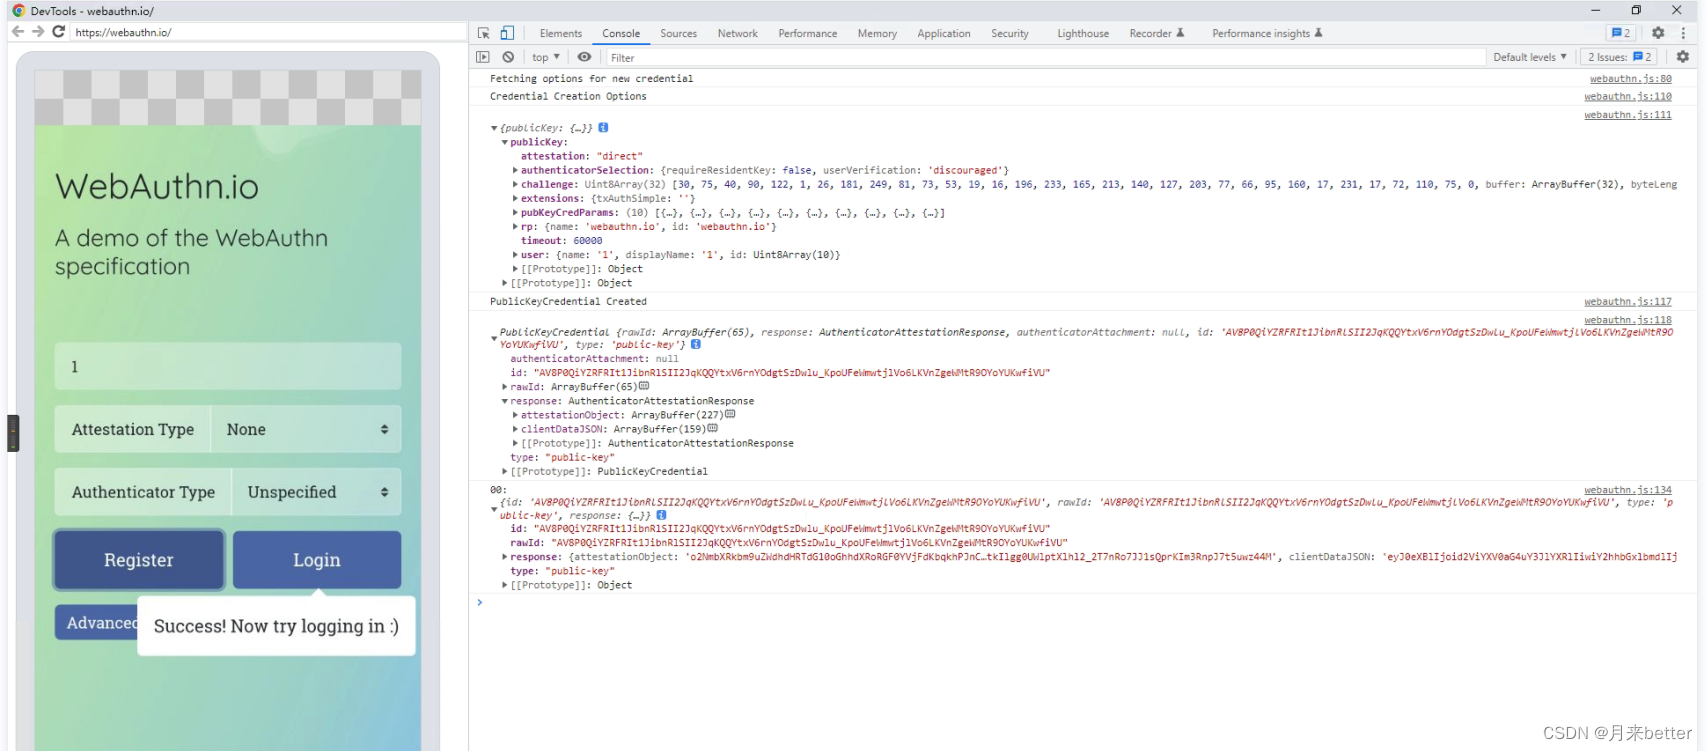Viewport: 1707px width, 751px height.
Task: Toggle the device toolbar icon
Action: [x=507, y=33]
